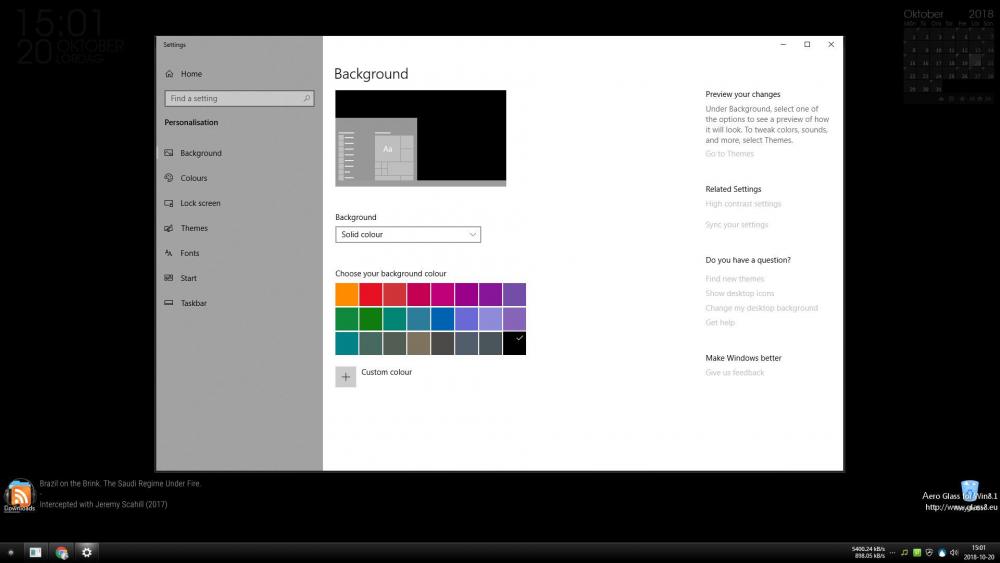1000x563 pixels.
Task: Expand the Background type dropdown
Action: pos(408,235)
